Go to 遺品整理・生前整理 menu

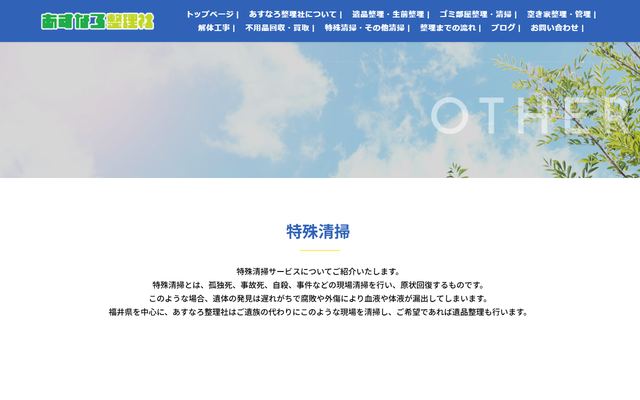point(388,14)
